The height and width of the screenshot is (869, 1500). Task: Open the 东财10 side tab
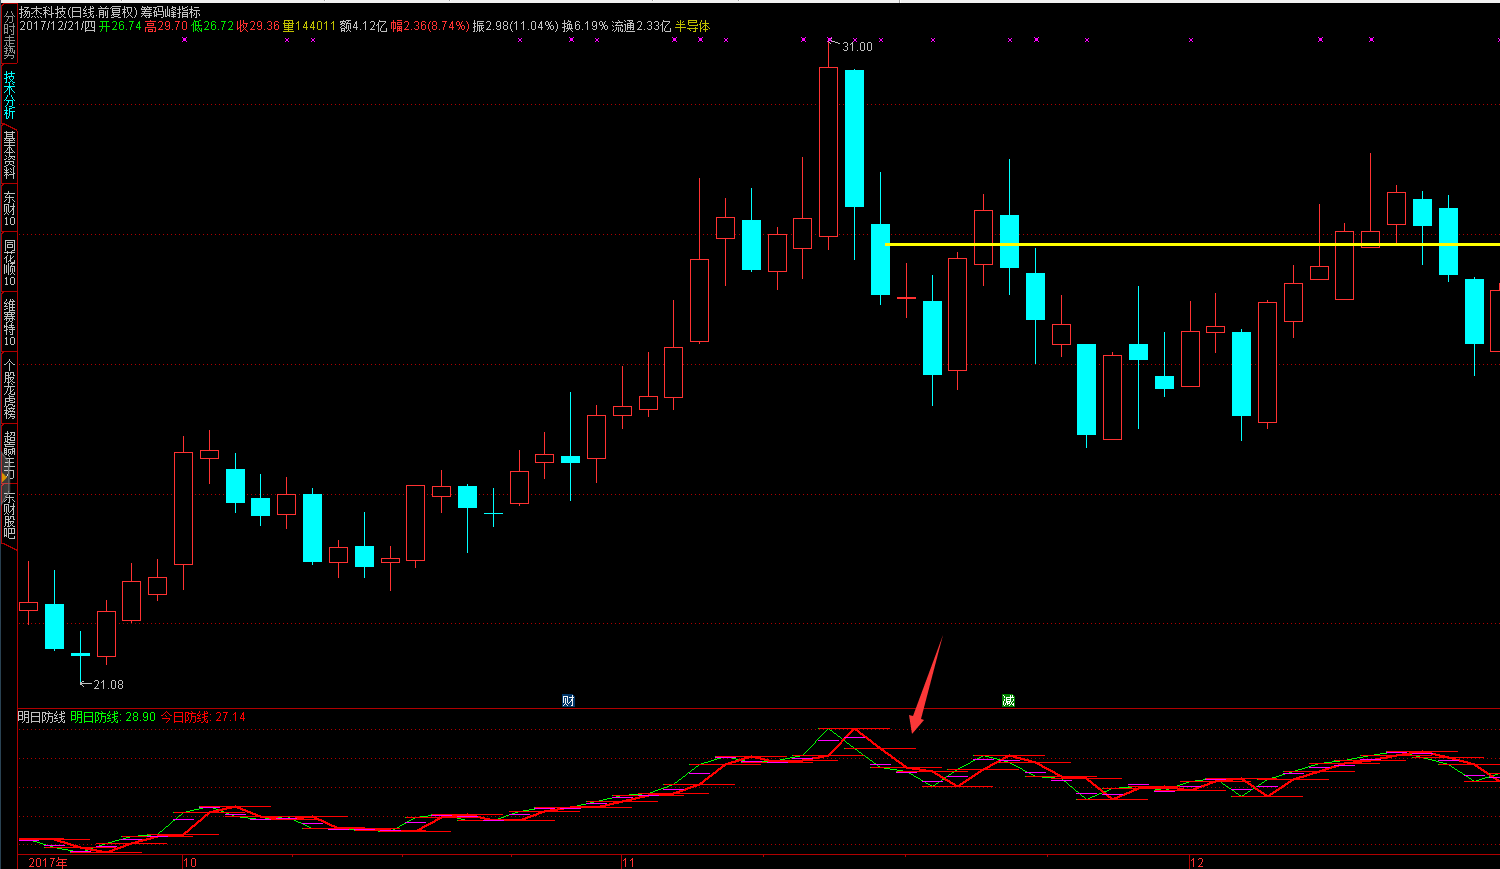tap(9, 210)
